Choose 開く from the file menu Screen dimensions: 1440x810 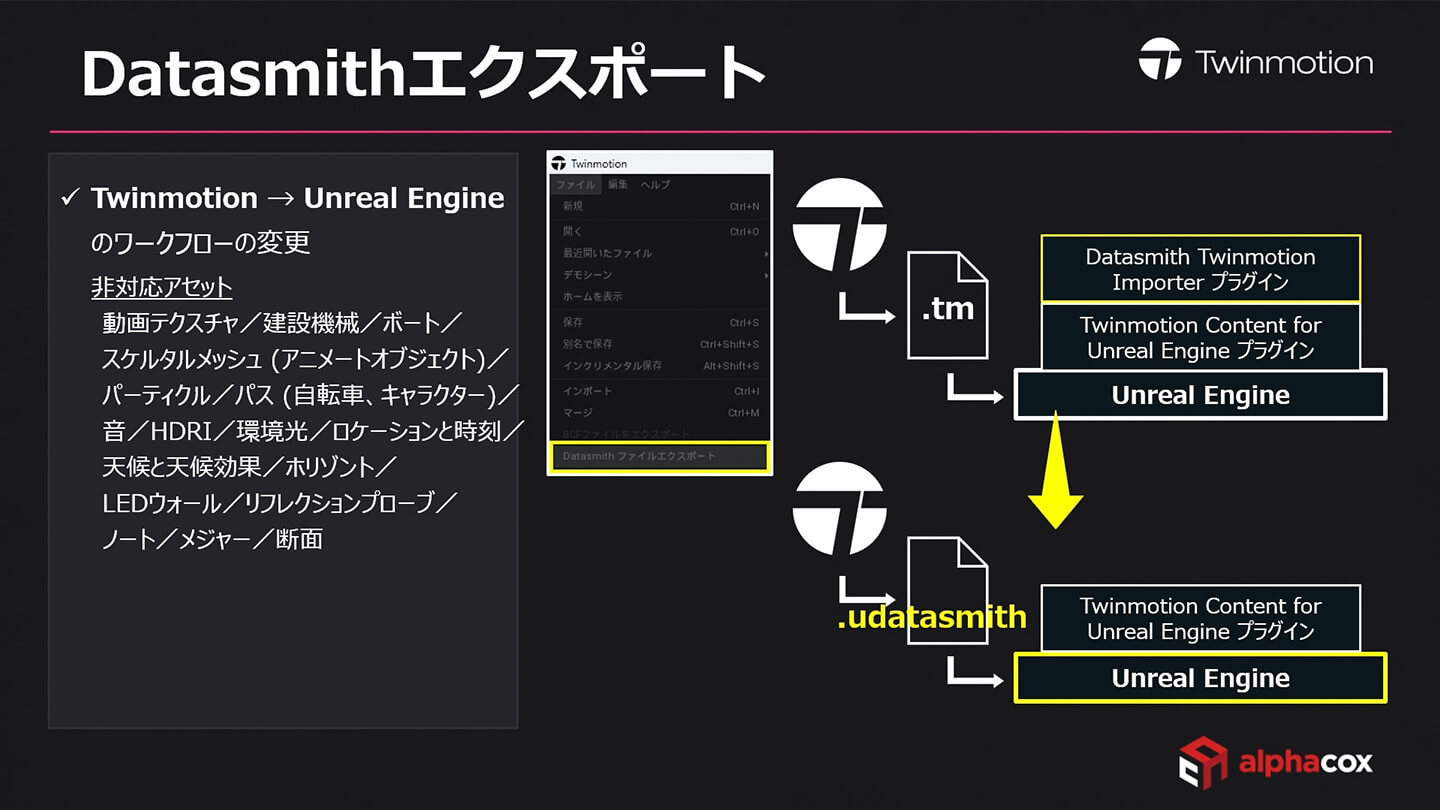click(x=660, y=231)
